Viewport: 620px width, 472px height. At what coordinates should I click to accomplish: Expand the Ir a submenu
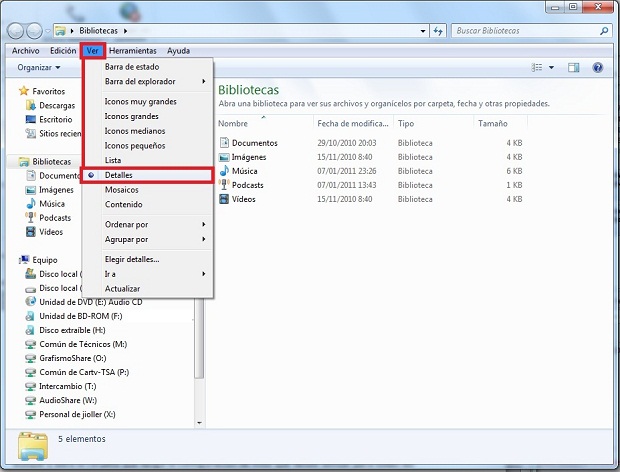click(x=147, y=274)
